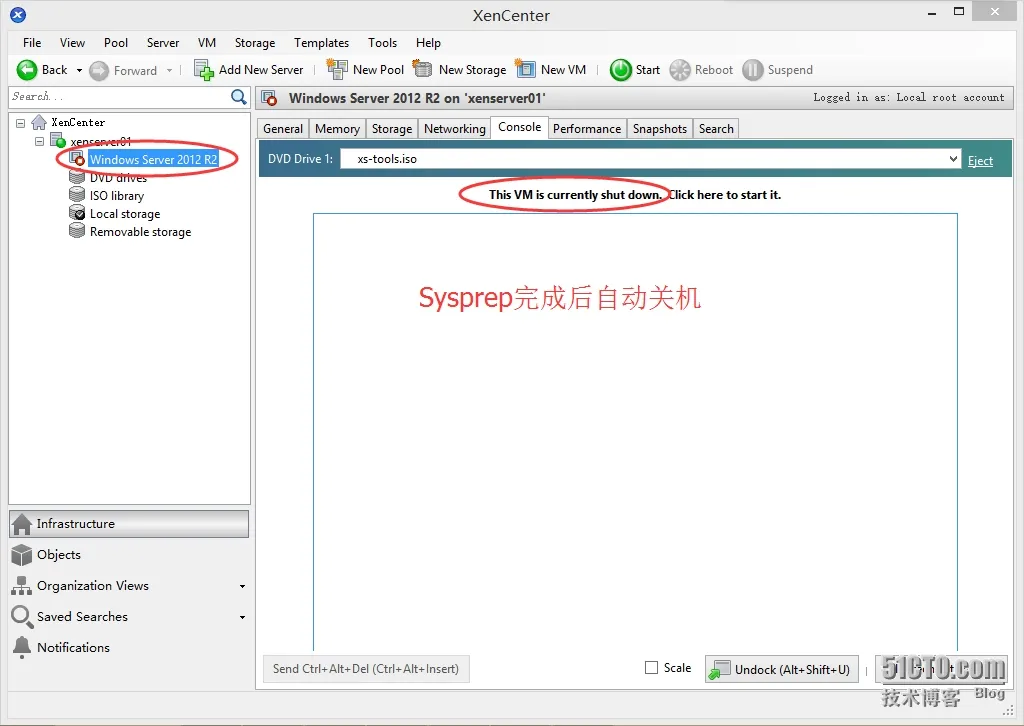The image size is (1024, 726).
Task: Switch to the Performance tab
Action: point(587,129)
